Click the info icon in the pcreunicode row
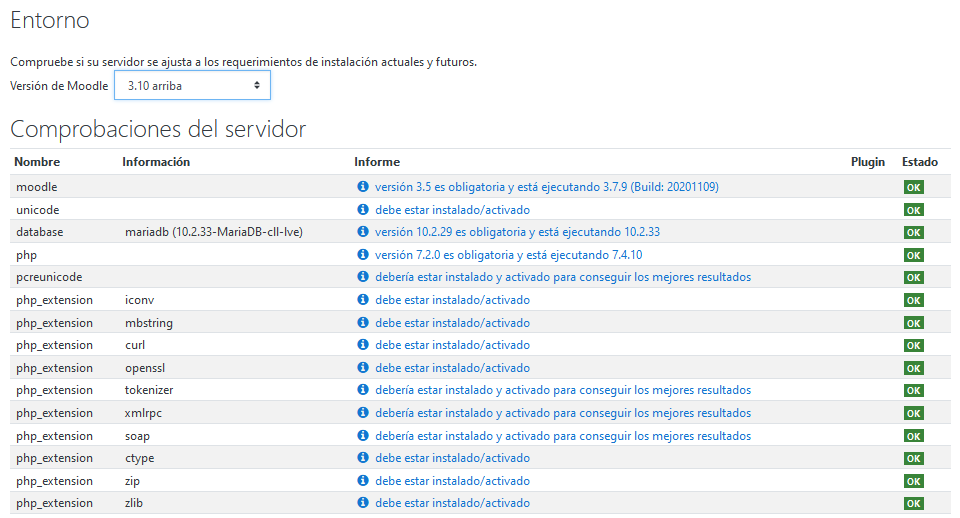Viewport: 960px width, 518px height. (x=363, y=277)
